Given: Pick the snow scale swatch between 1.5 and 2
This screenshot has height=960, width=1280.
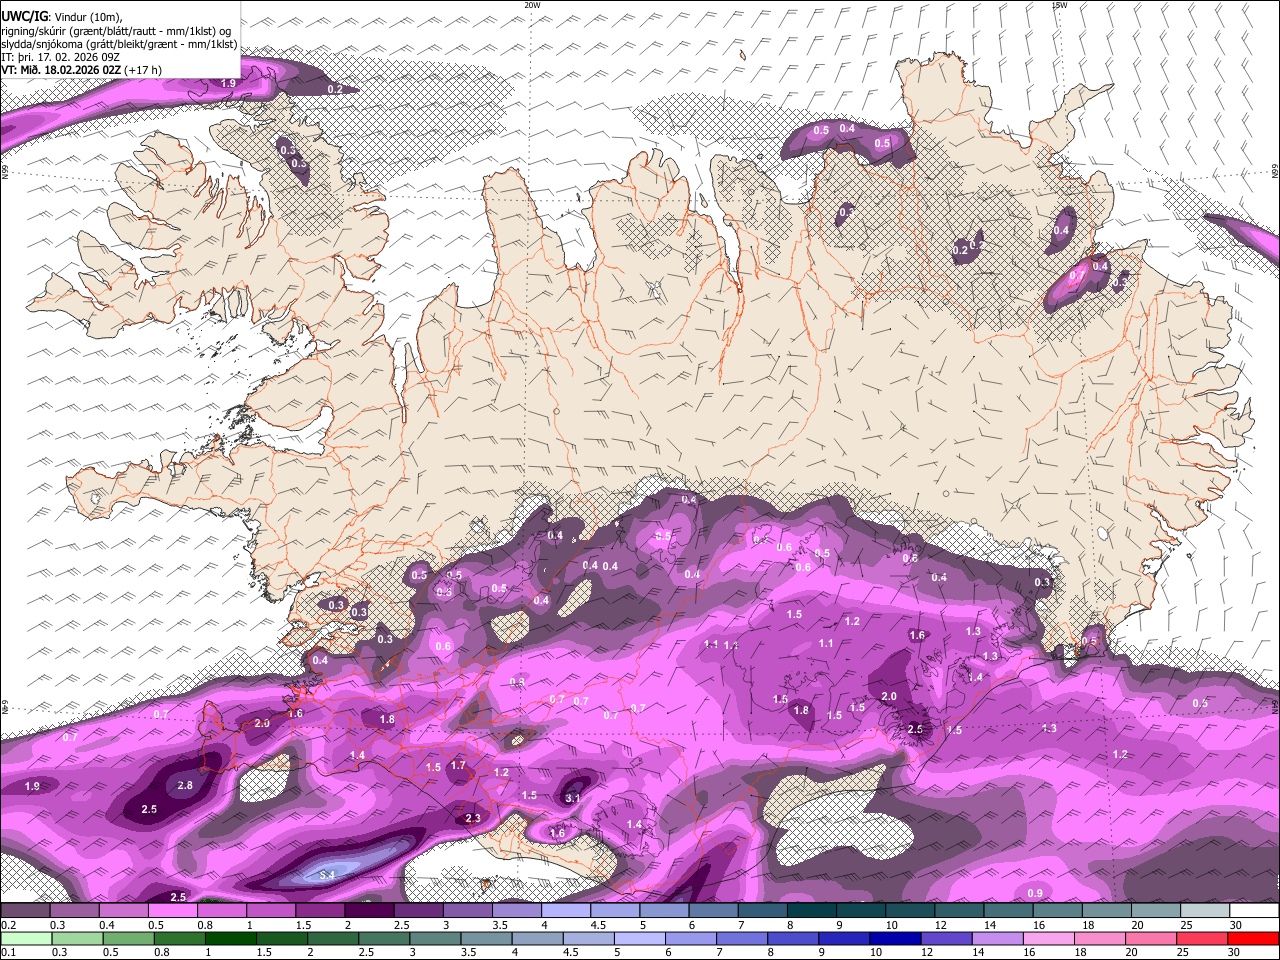Looking at the screenshot, I should tap(320, 911).
